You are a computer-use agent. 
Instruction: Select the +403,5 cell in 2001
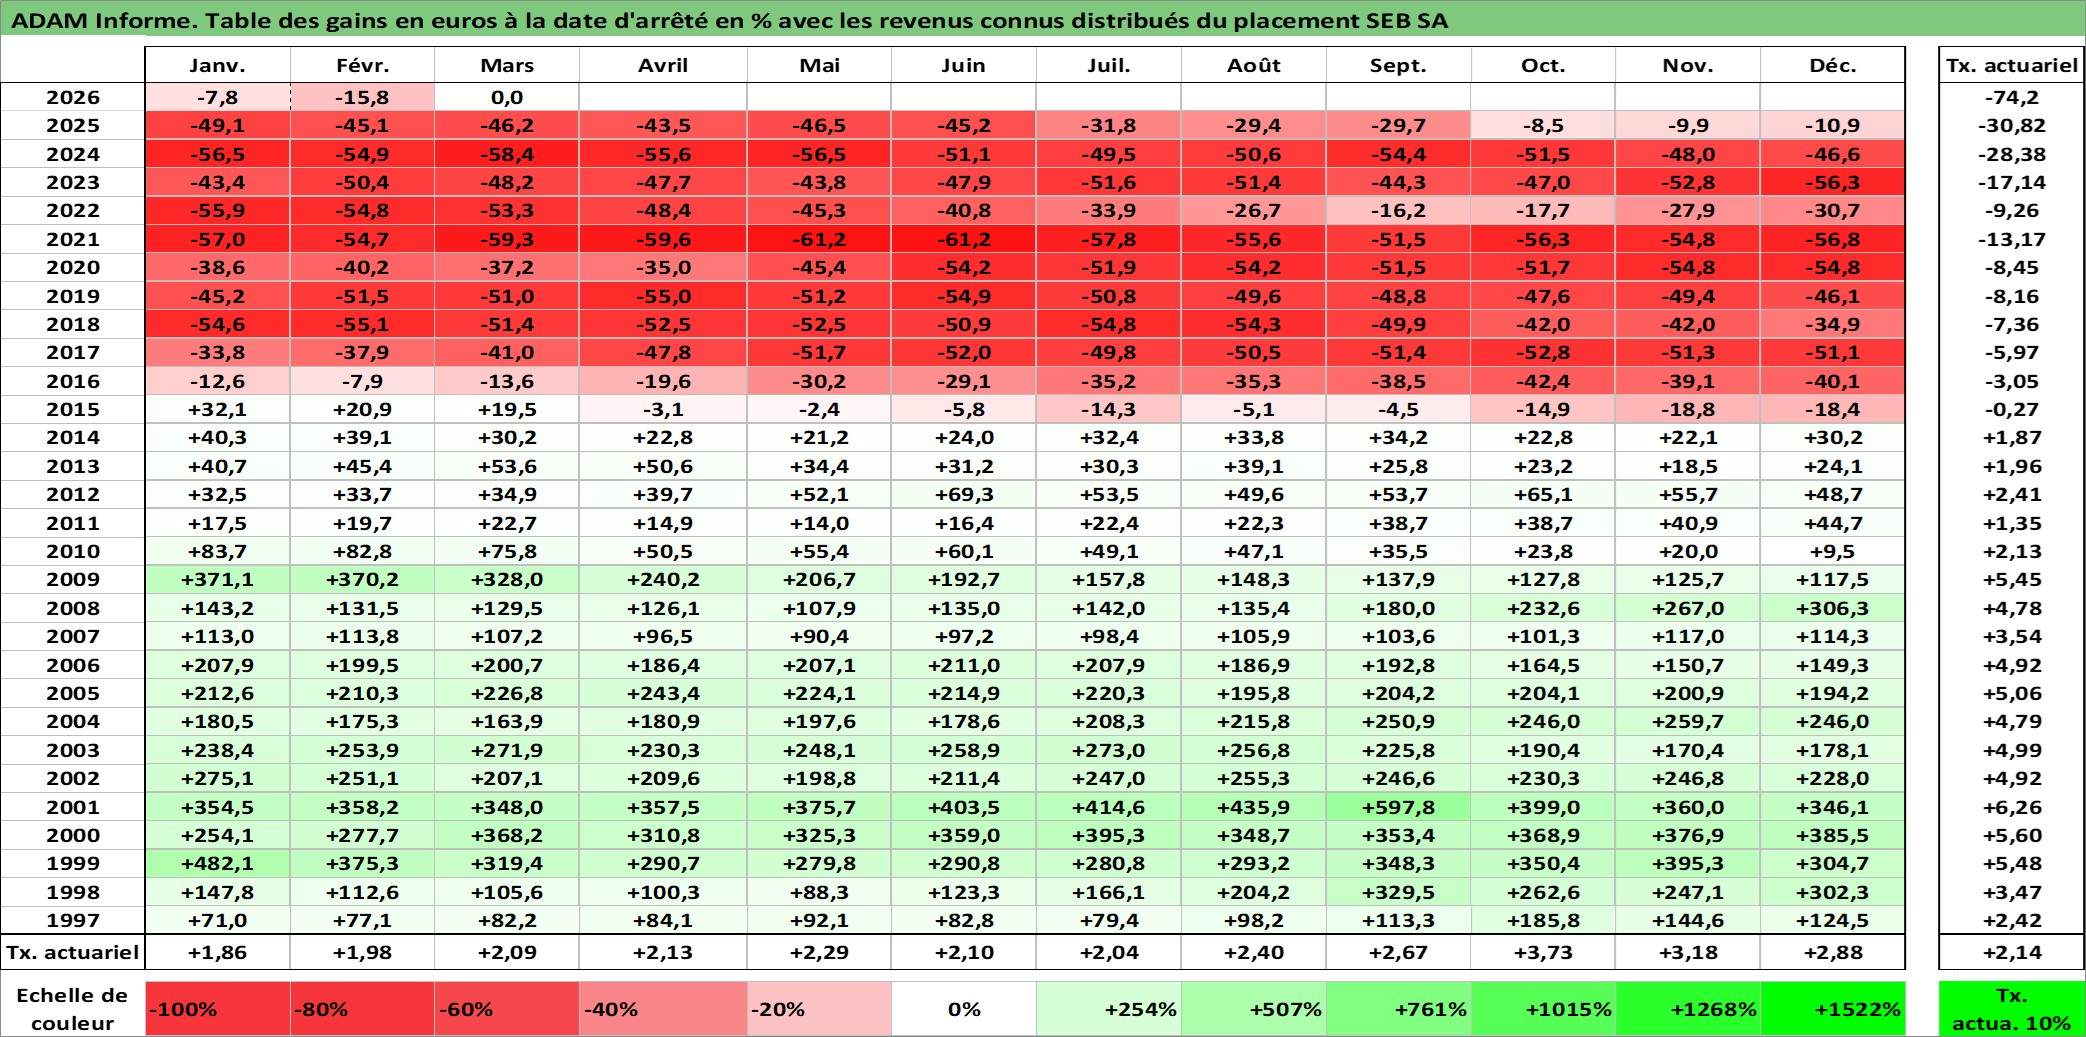pyautogui.click(x=964, y=807)
